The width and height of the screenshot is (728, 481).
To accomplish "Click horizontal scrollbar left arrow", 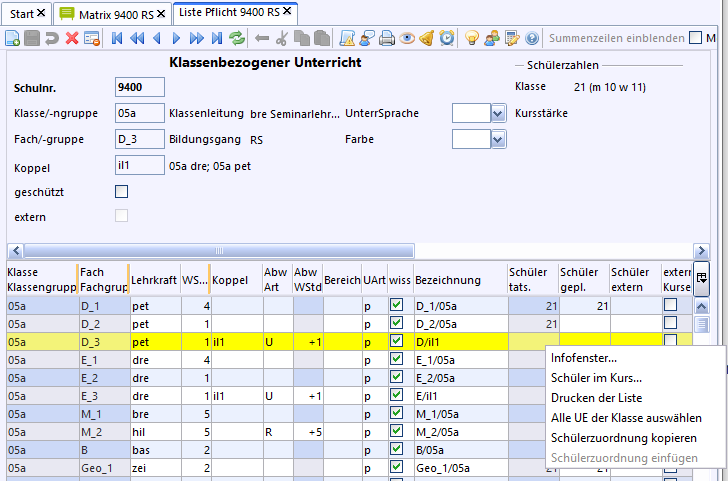I will 15,251.
